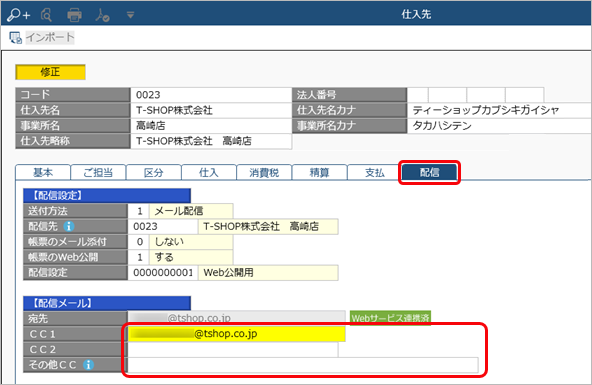The image size is (592, 385).
Task: Click the その他CC info icon
Action: (x=88, y=365)
